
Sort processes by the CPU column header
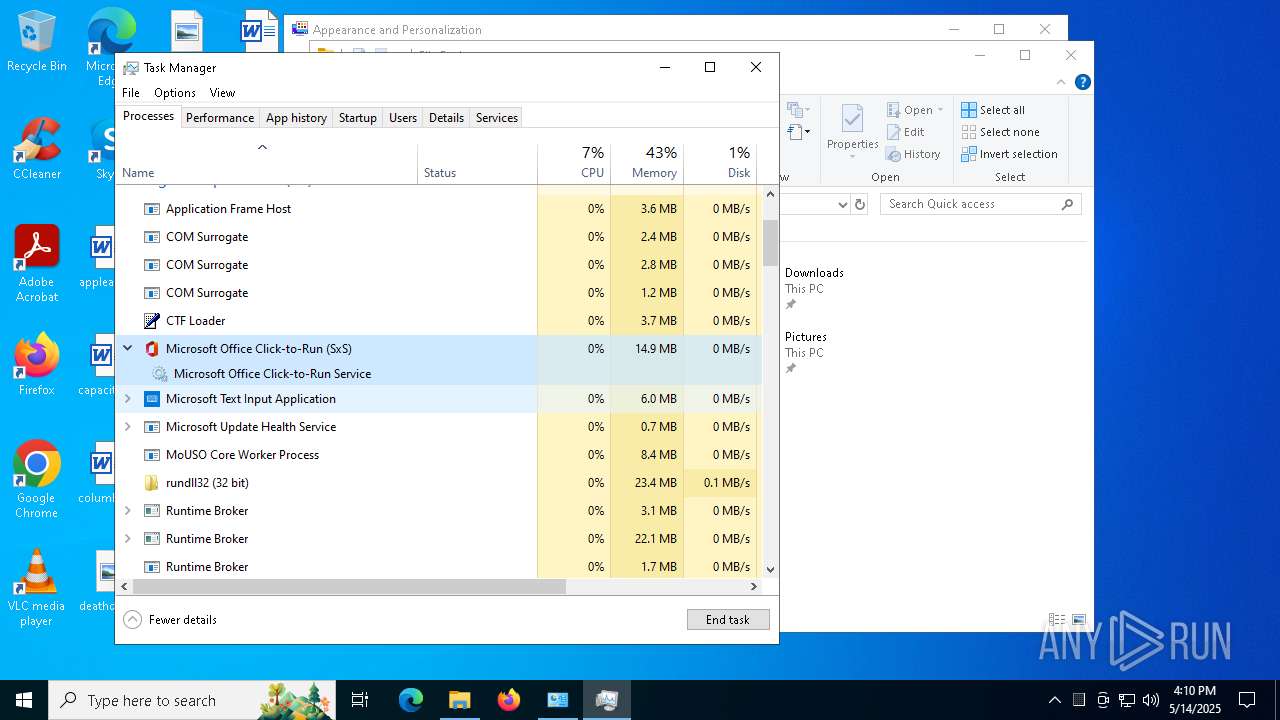tap(574, 163)
